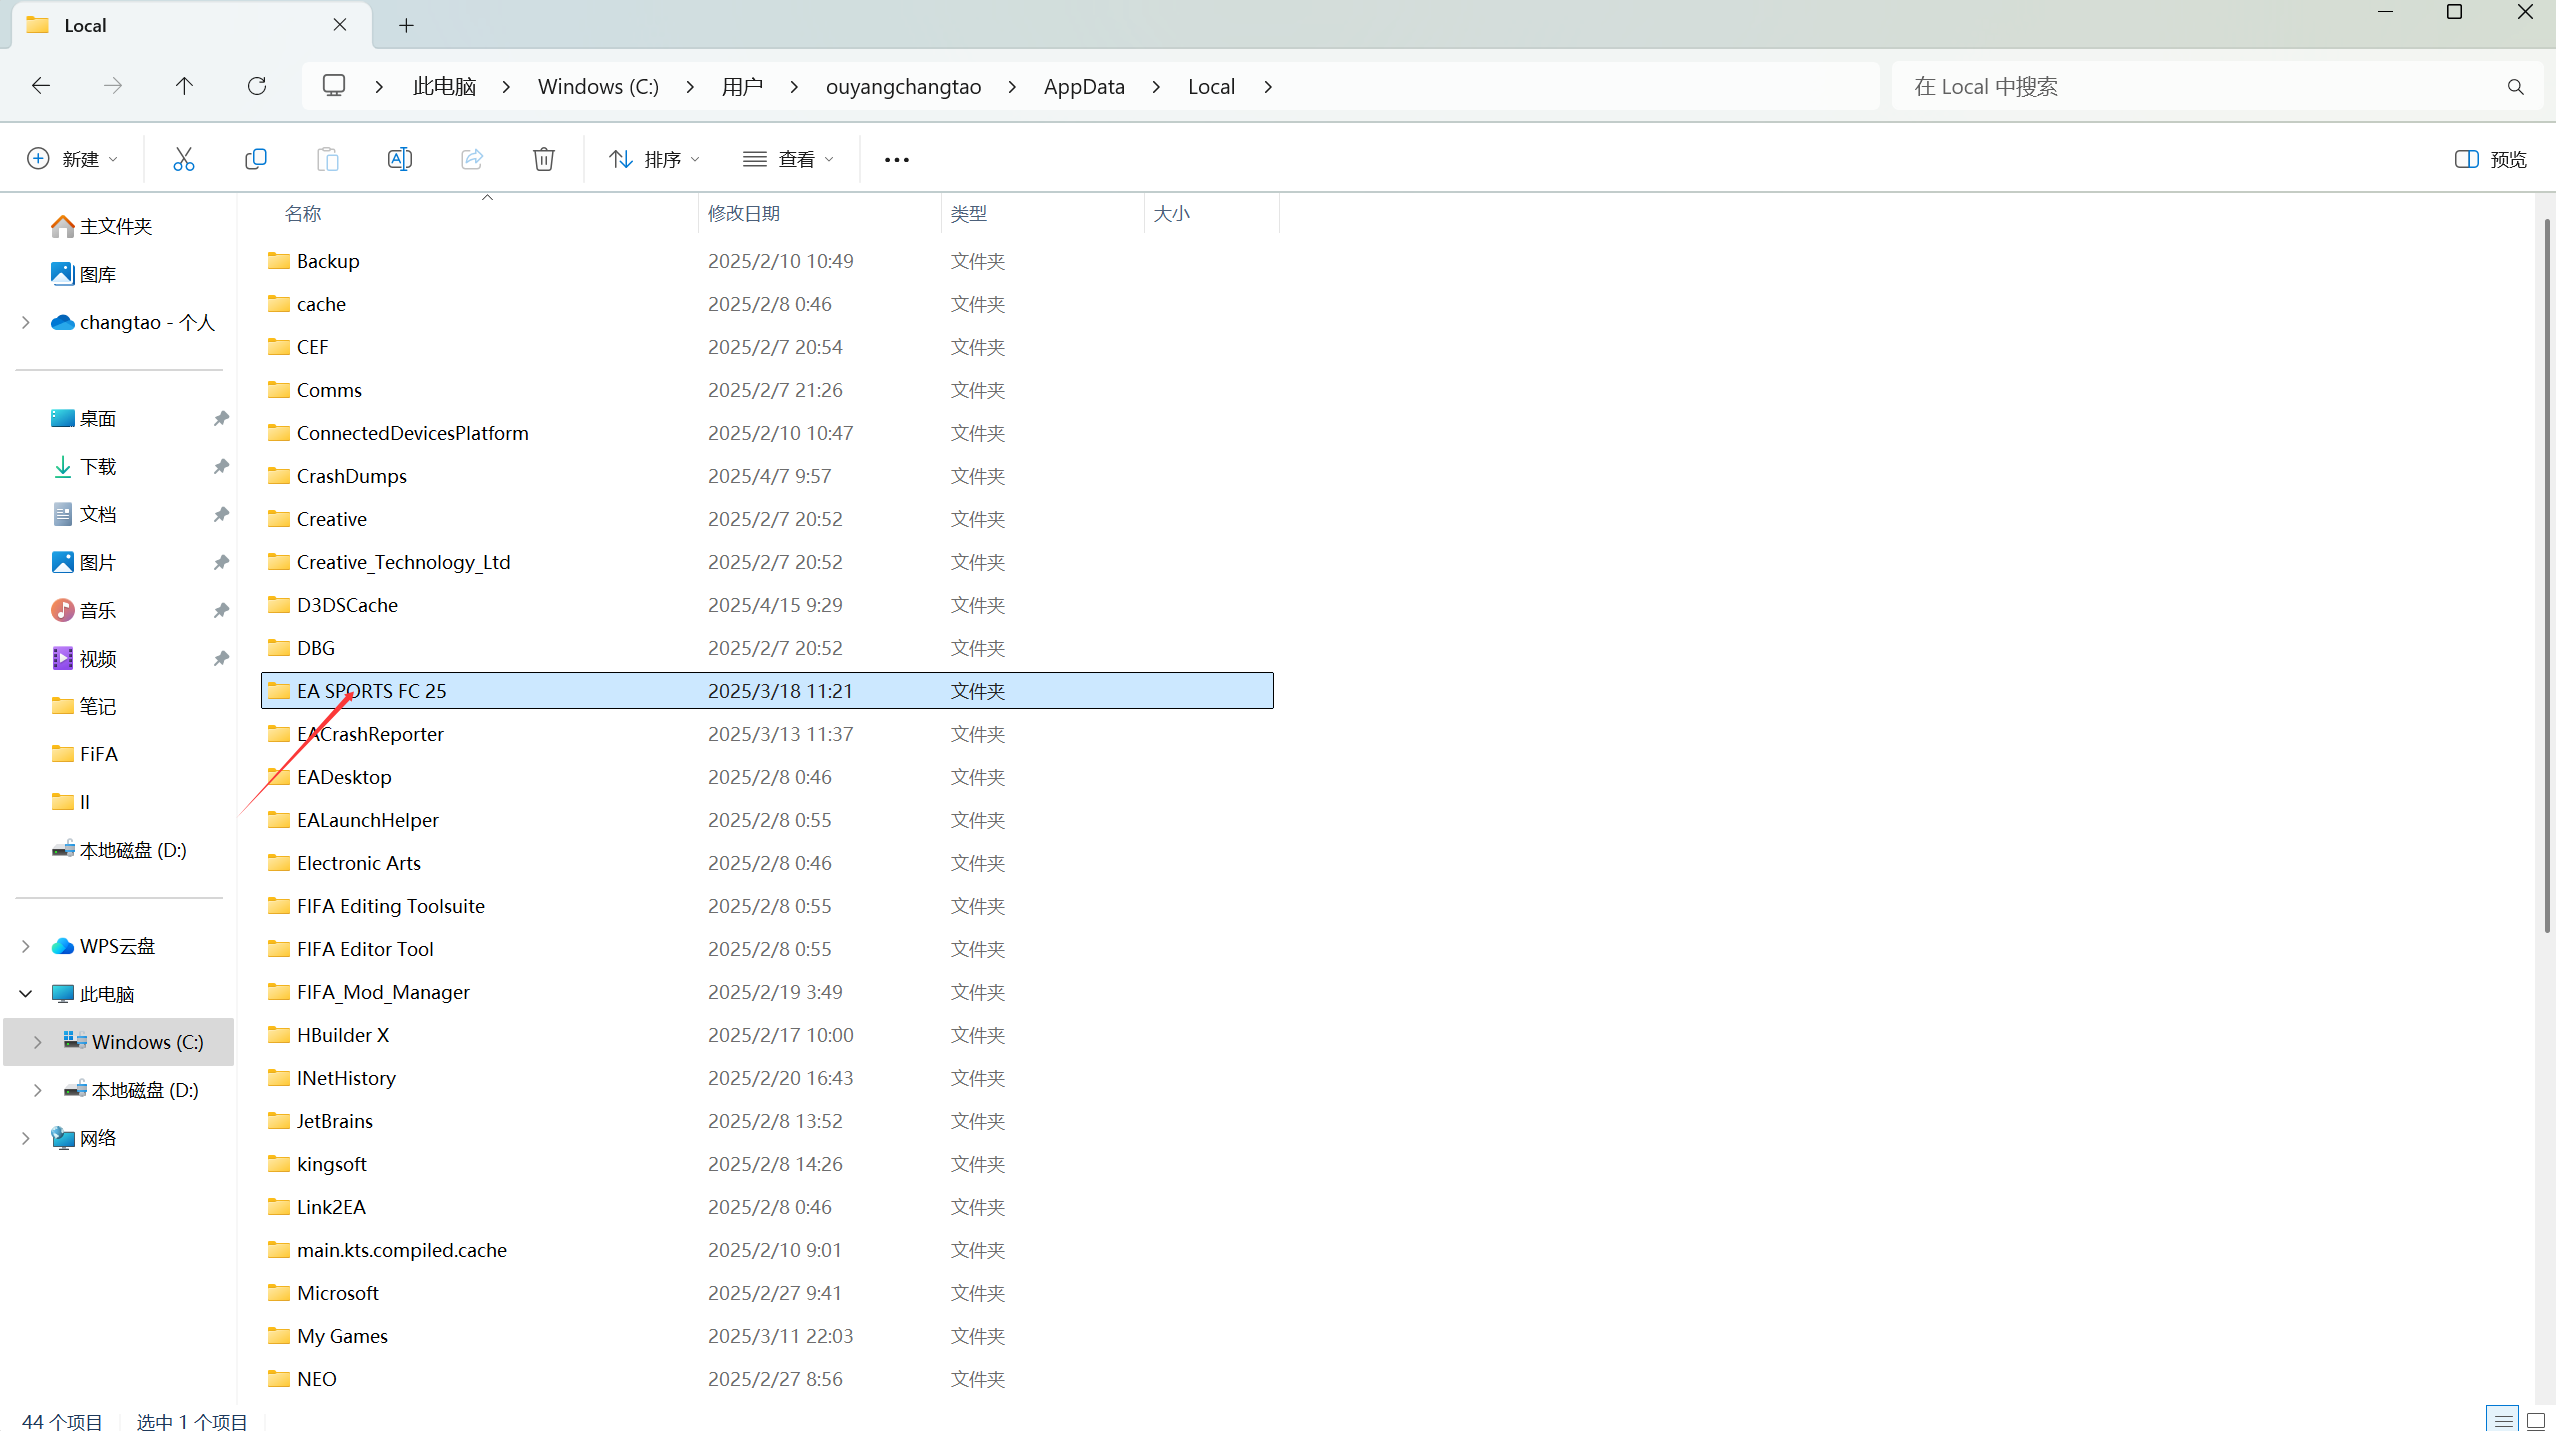
Task: Open the Sort dropdown
Action: click(x=654, y=159)
